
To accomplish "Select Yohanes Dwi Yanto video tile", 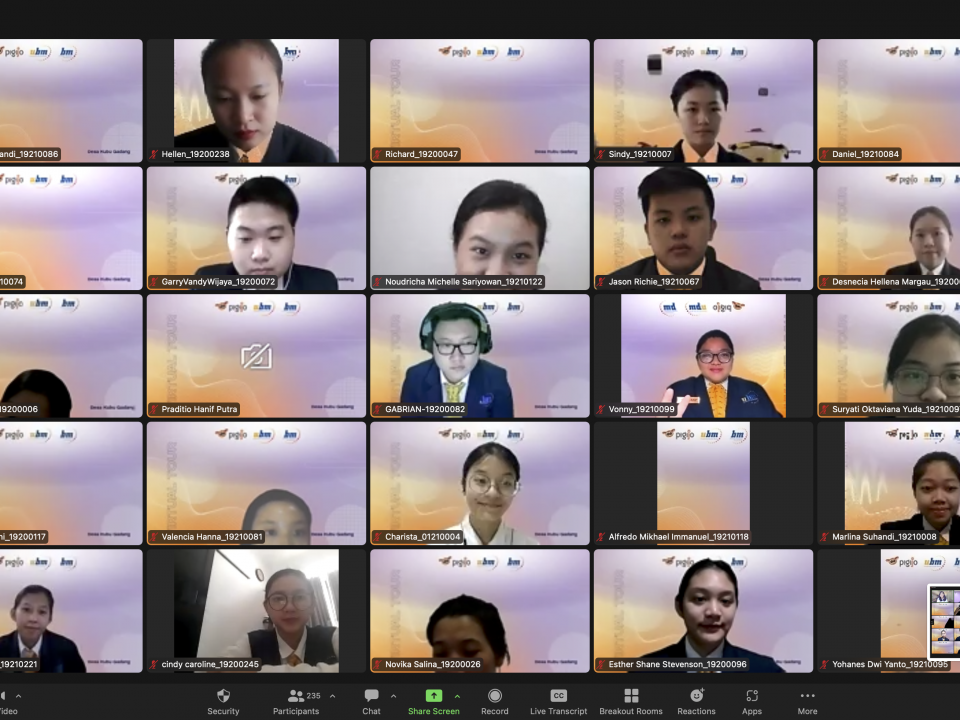I will pyautogui.click(x=888, y=611).
